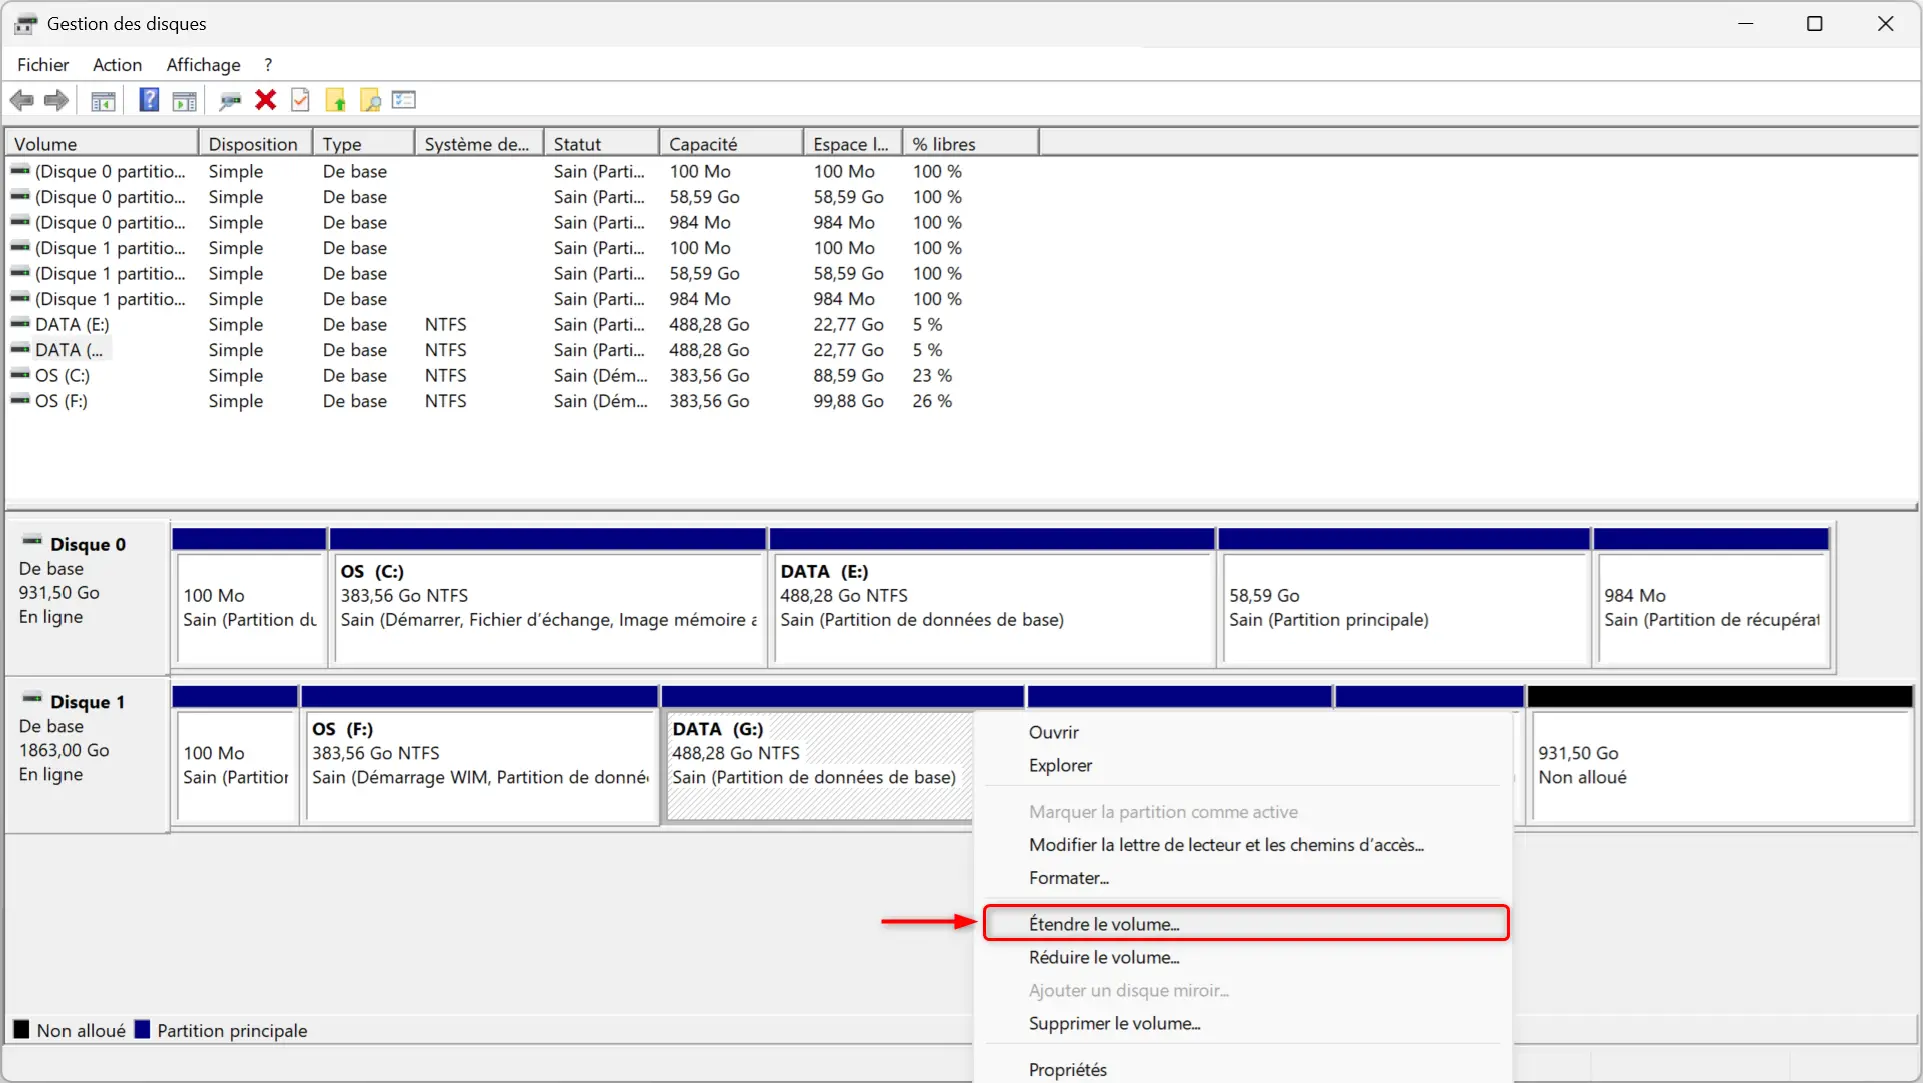Select Étendre le volume... option
Screen dimensions: 1923x1083
1246,924
